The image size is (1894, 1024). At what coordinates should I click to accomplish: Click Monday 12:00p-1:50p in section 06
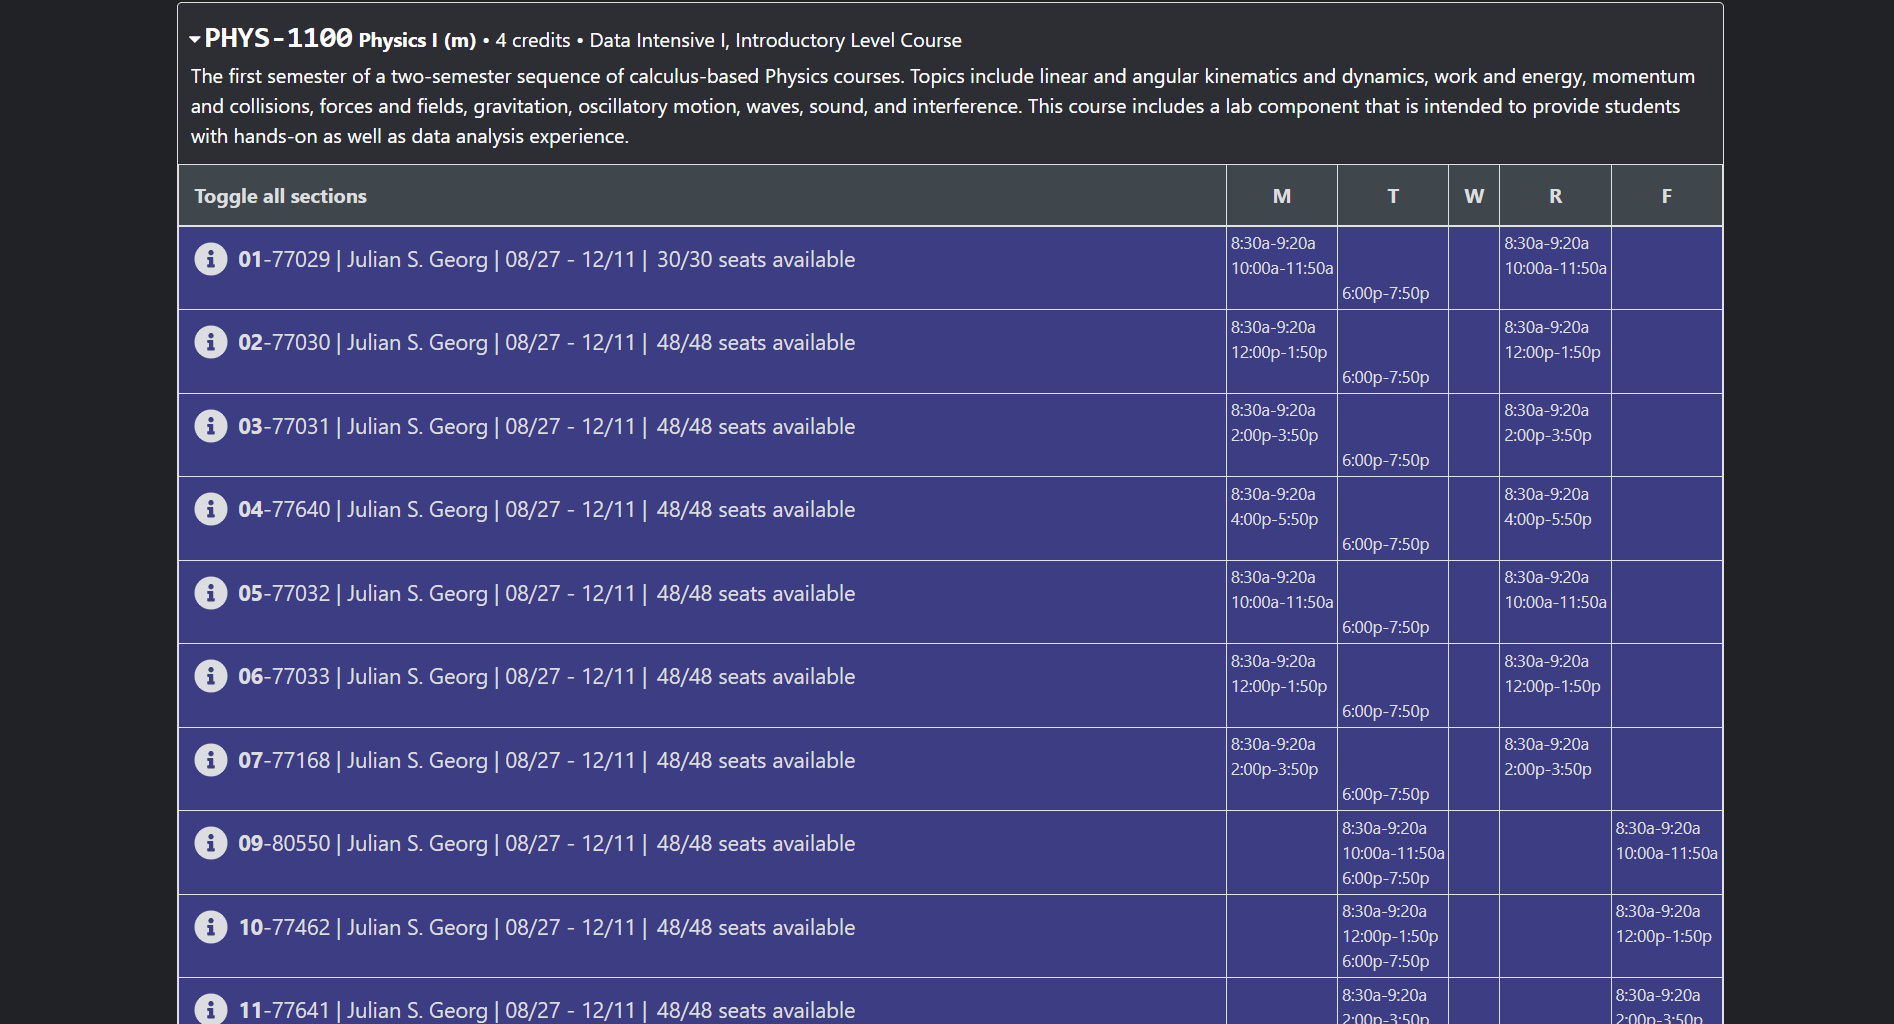pyautogui.click(x=1279, y=686)
